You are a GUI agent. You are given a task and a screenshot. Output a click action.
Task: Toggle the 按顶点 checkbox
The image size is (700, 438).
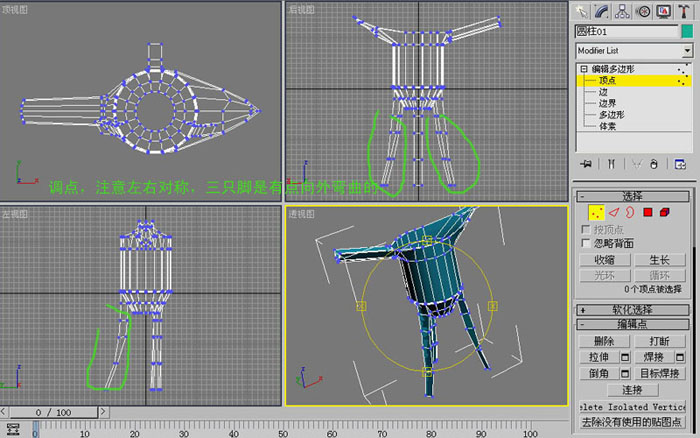[586, 229]
